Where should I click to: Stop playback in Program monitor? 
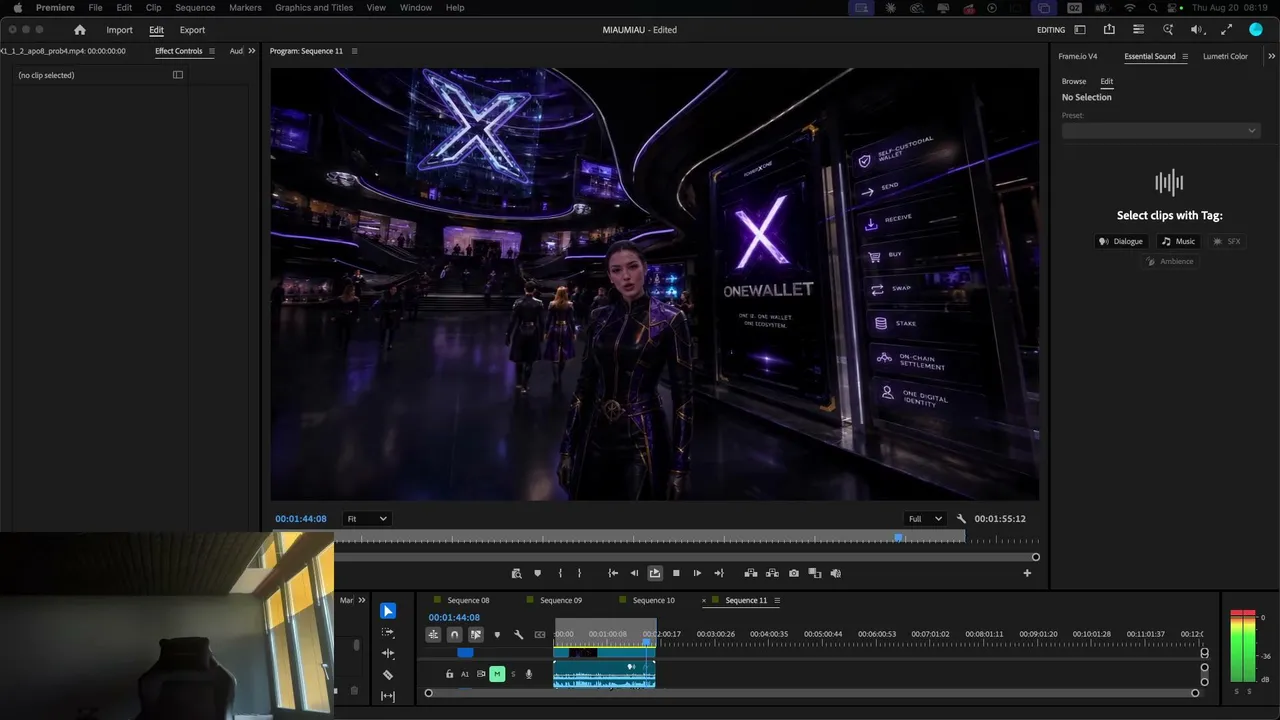tap(676, 573)
